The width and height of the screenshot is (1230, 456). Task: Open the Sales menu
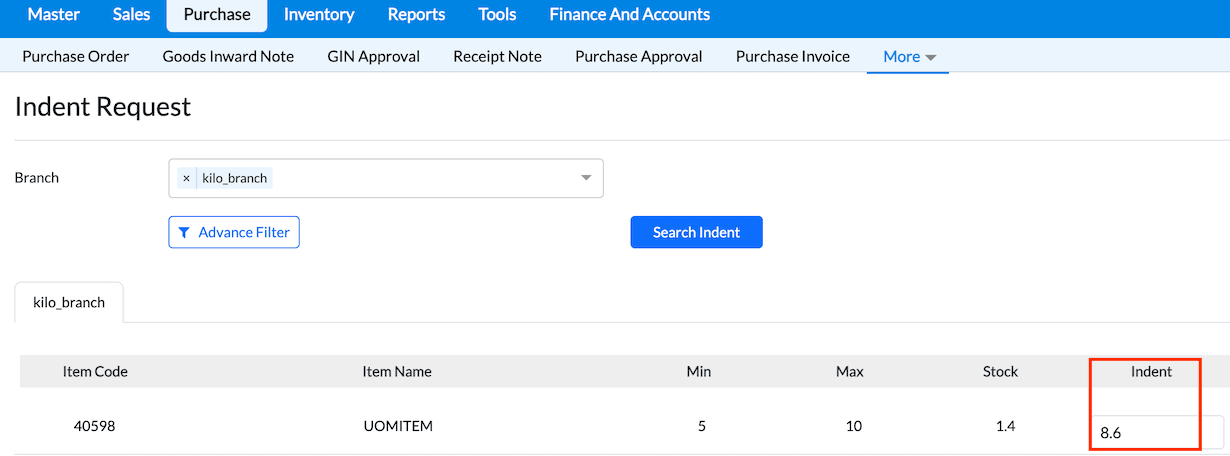pyautogui.click(x=131, y=14)
